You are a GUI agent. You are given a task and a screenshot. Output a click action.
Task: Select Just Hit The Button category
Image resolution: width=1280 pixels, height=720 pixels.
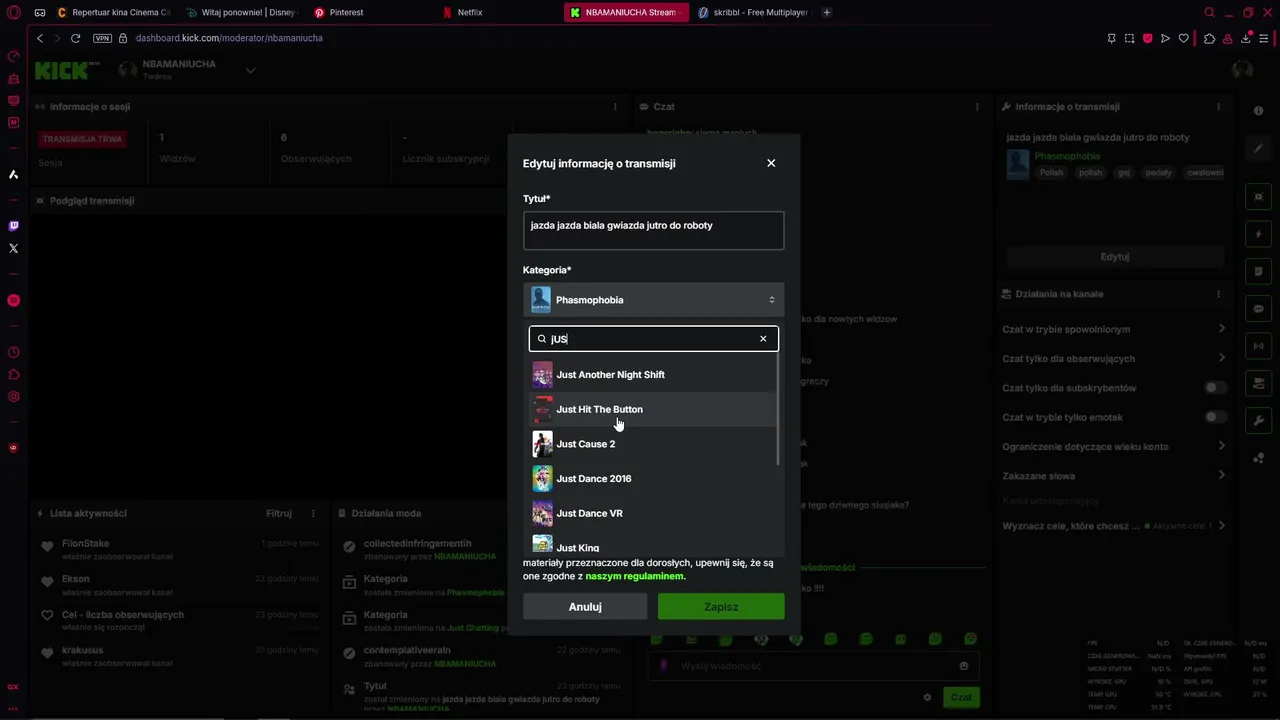(x=653, y=409)
